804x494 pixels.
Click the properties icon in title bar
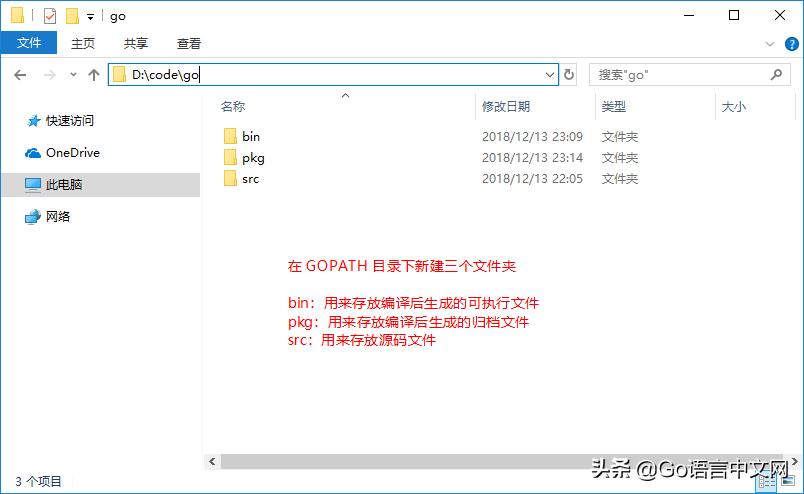coord(50,16)
